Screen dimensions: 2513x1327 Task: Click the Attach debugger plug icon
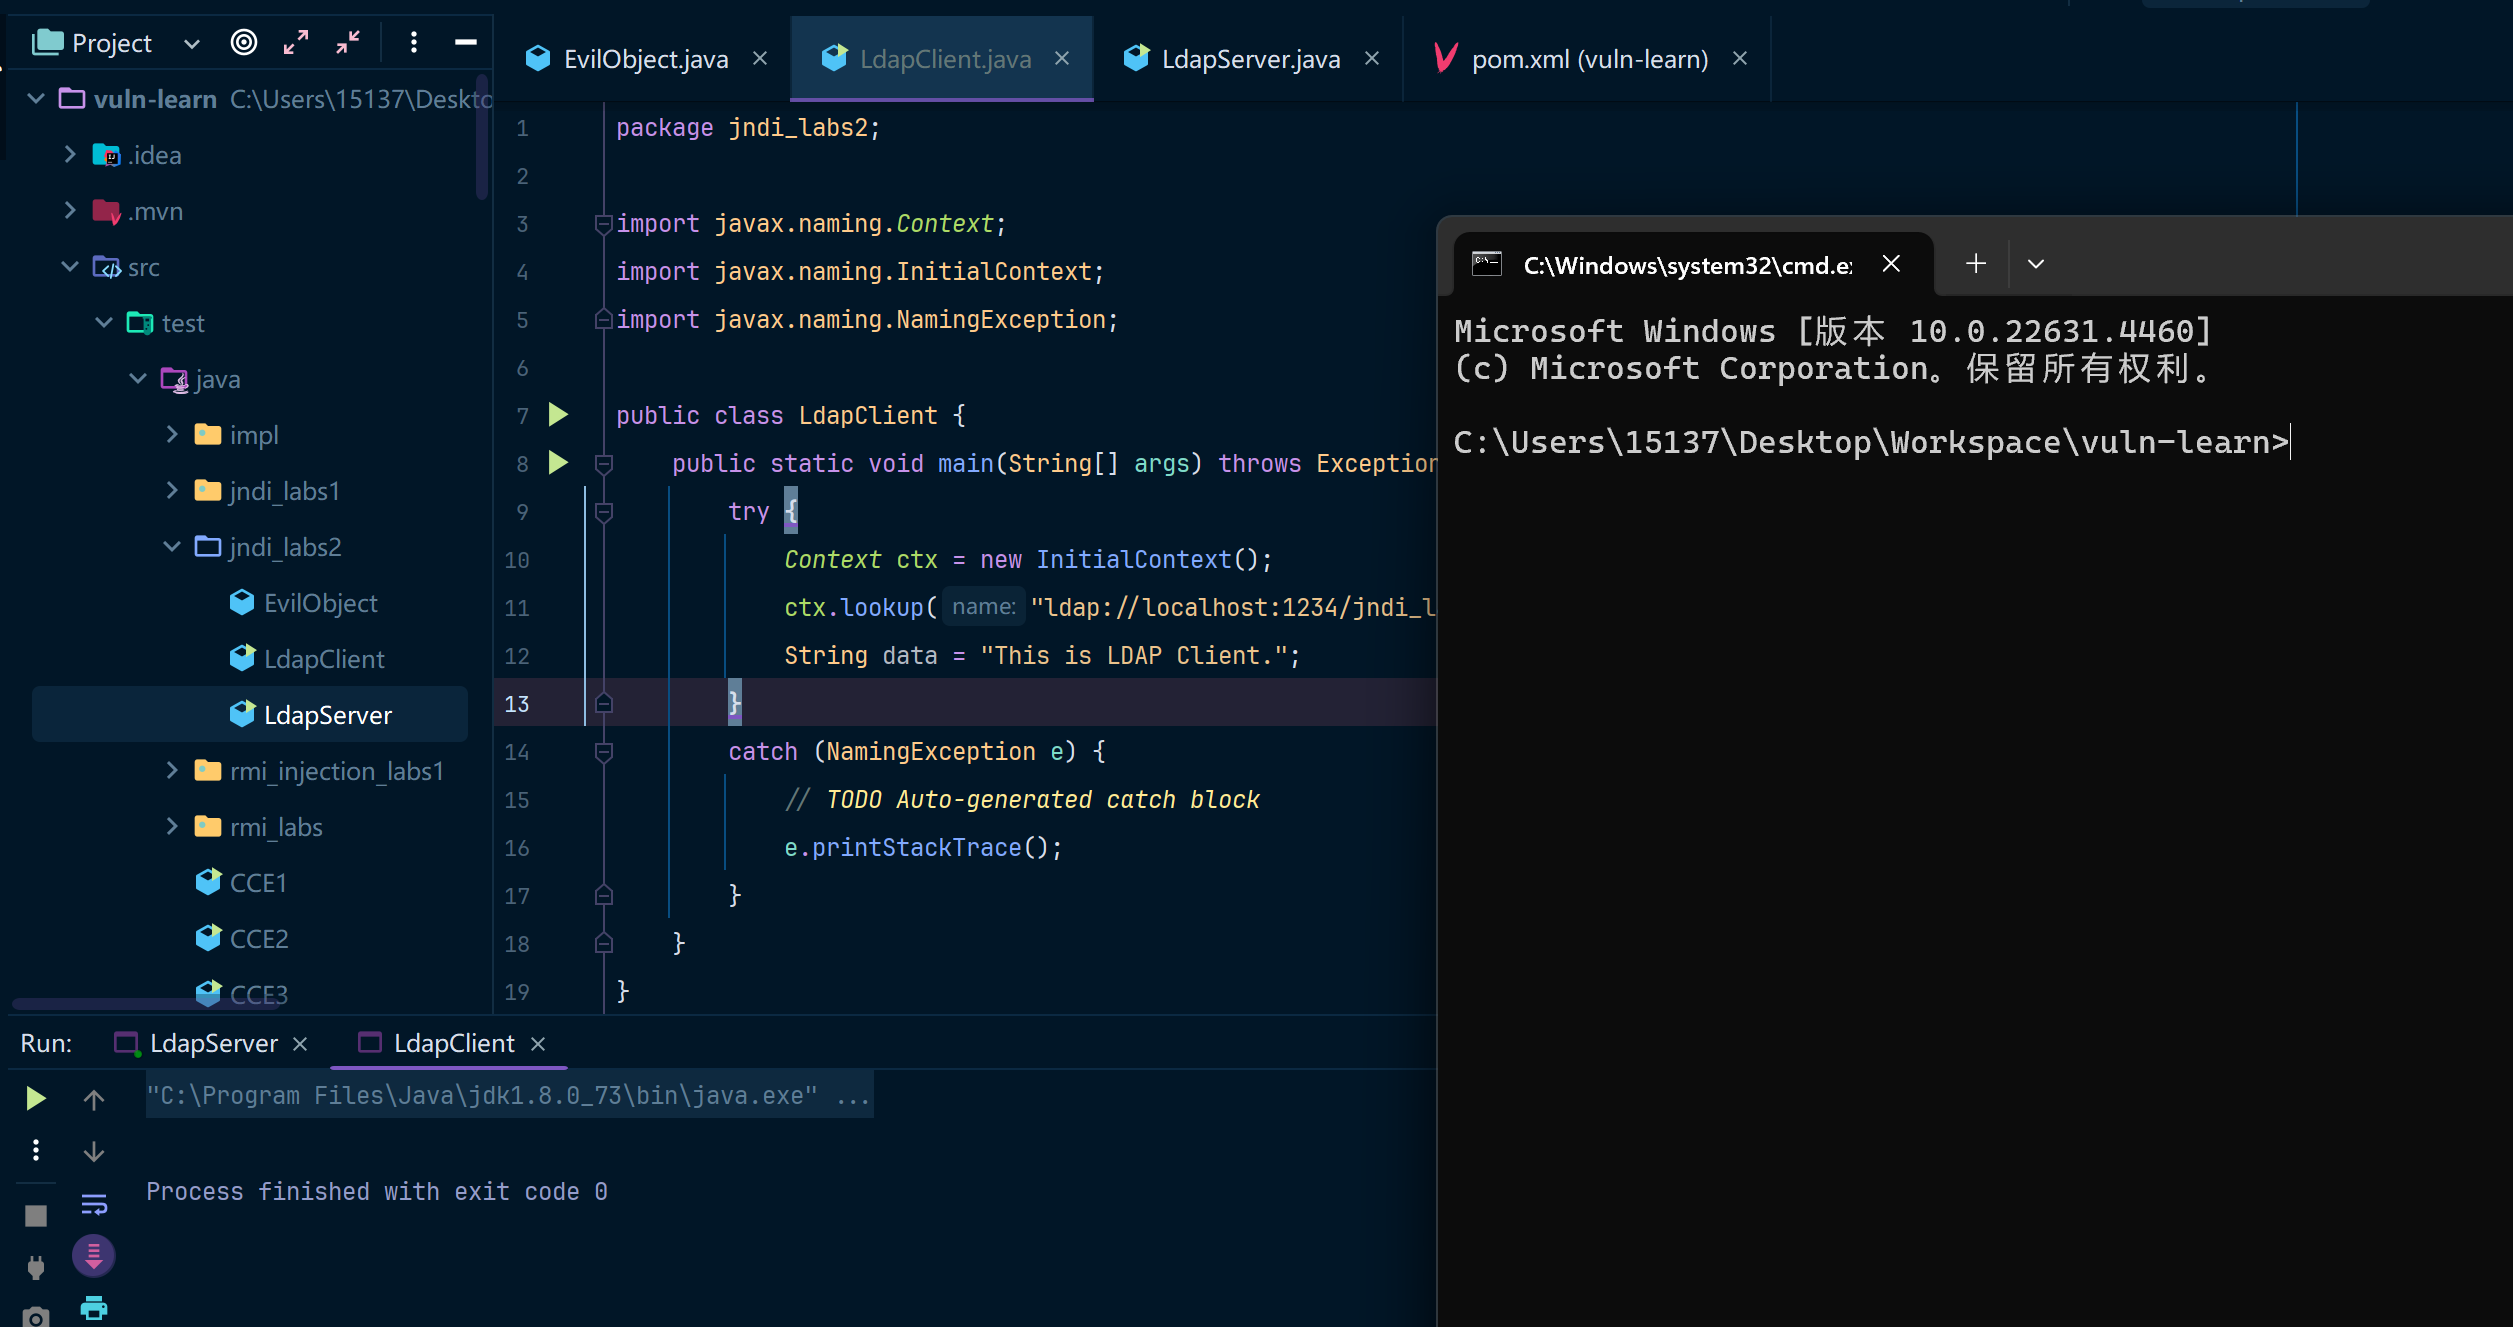click(x=36, y=1267)
